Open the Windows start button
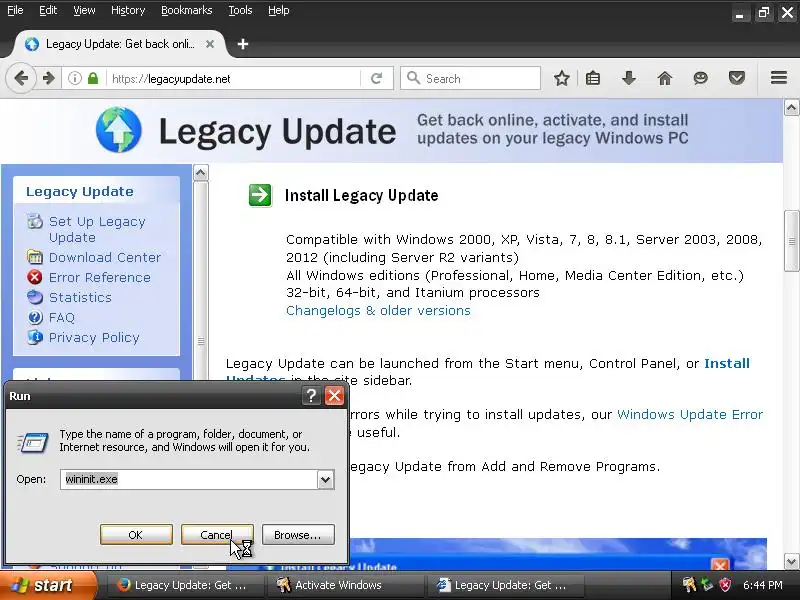Image resolution: width=800 pixels, height=600 pixels. [48, 585]
